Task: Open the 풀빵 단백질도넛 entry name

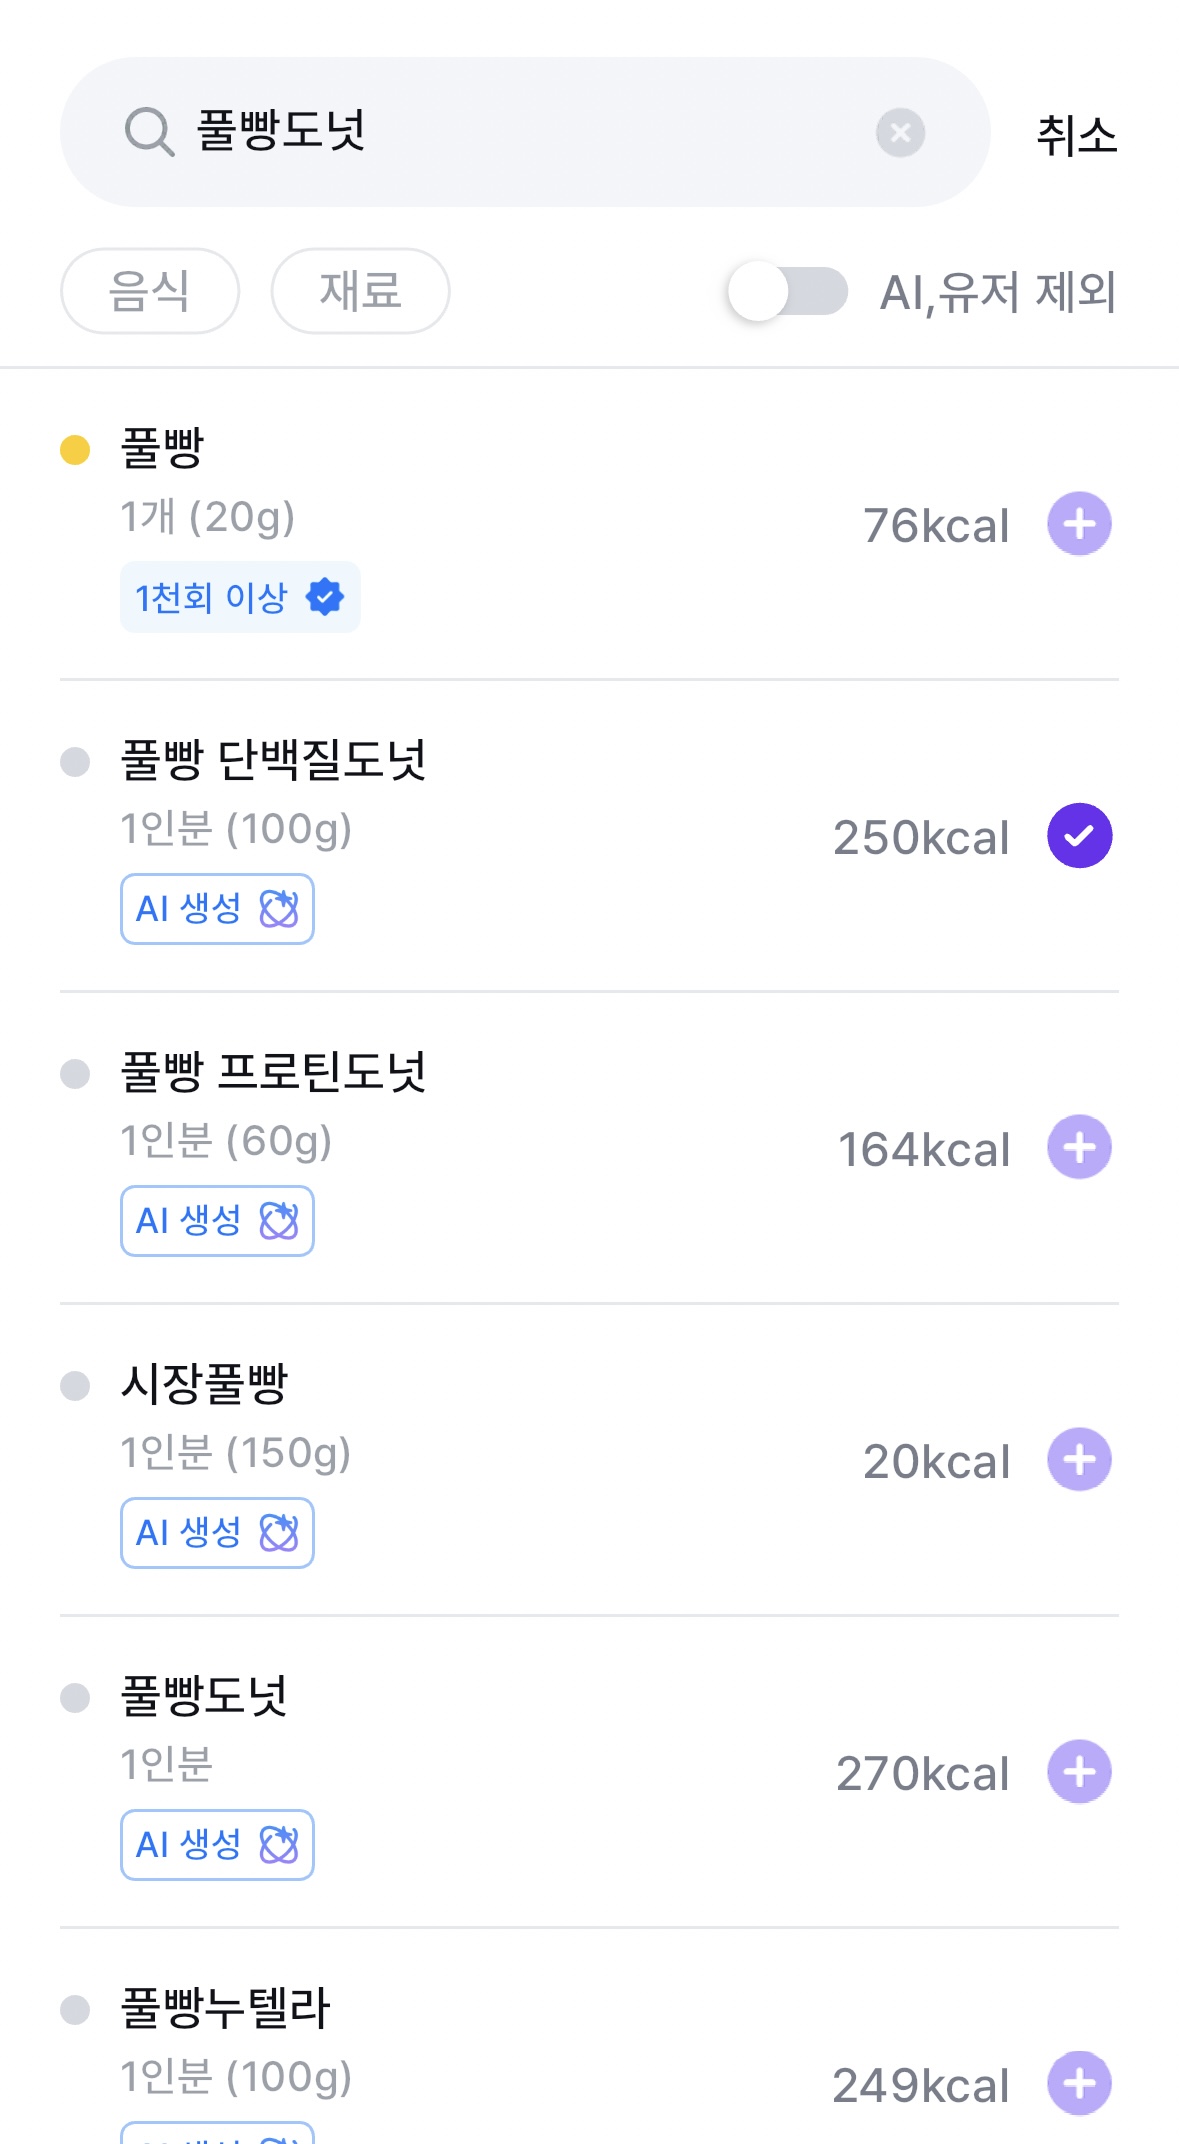Action: point(273,760)
